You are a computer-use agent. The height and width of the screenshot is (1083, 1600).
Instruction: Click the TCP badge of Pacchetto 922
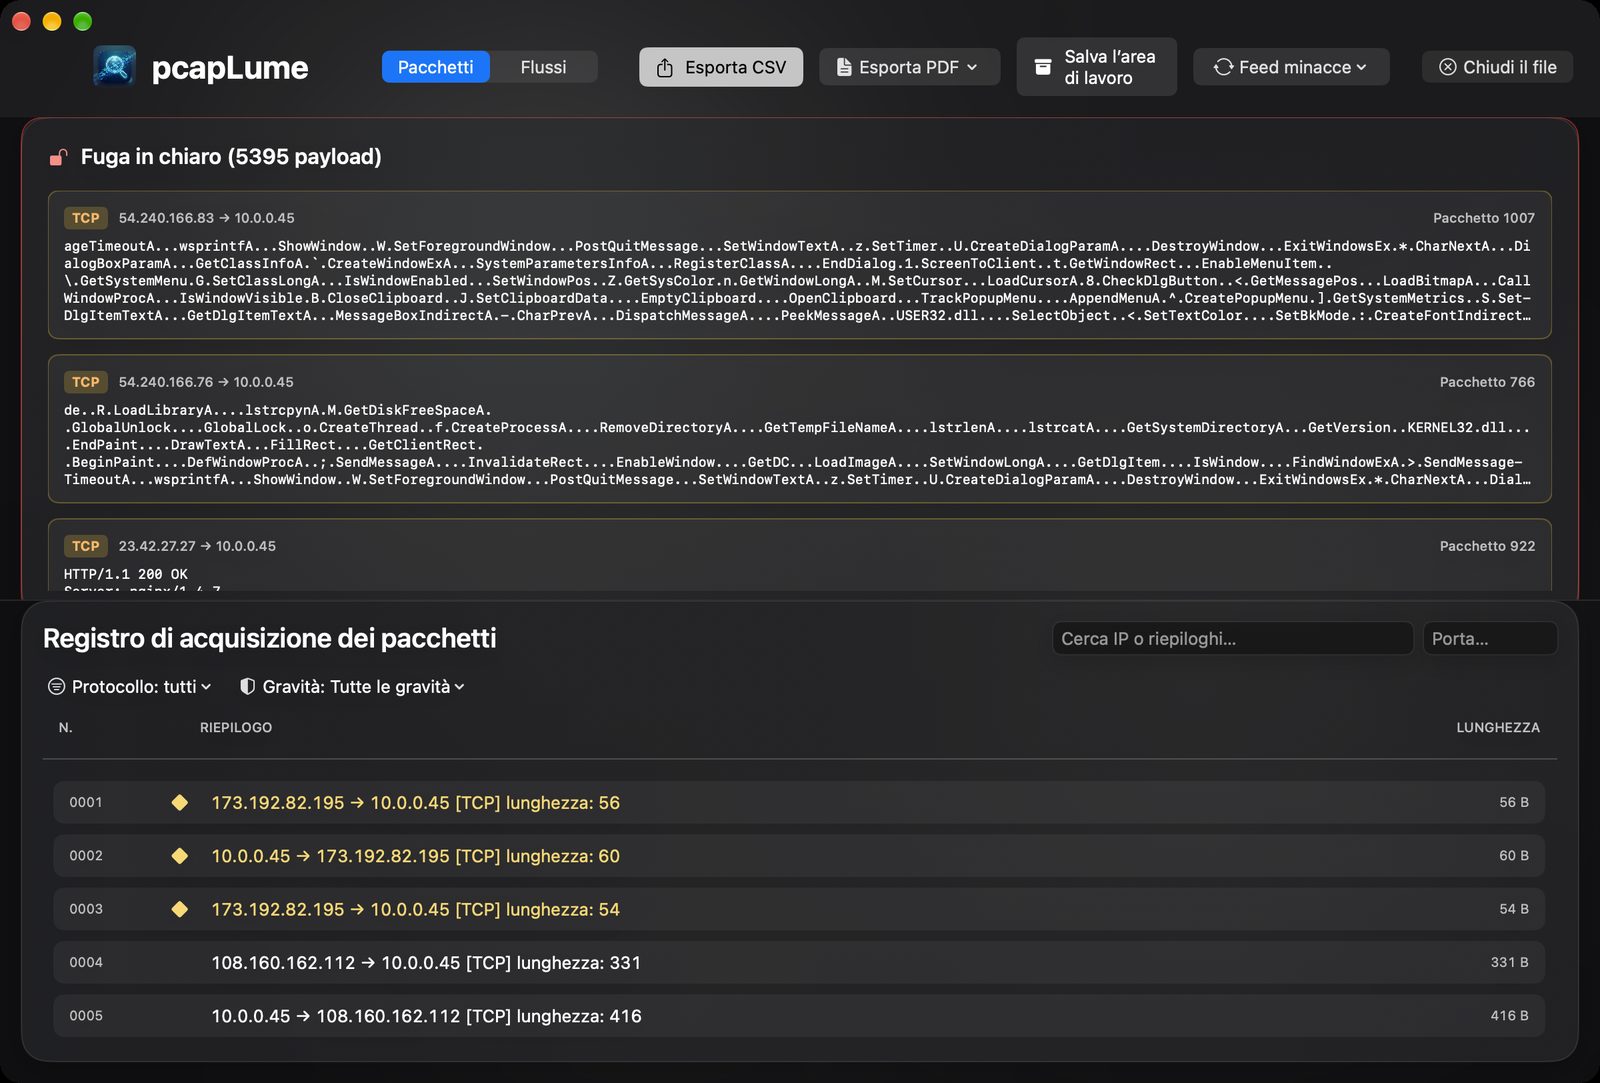[x=86, y=546]
